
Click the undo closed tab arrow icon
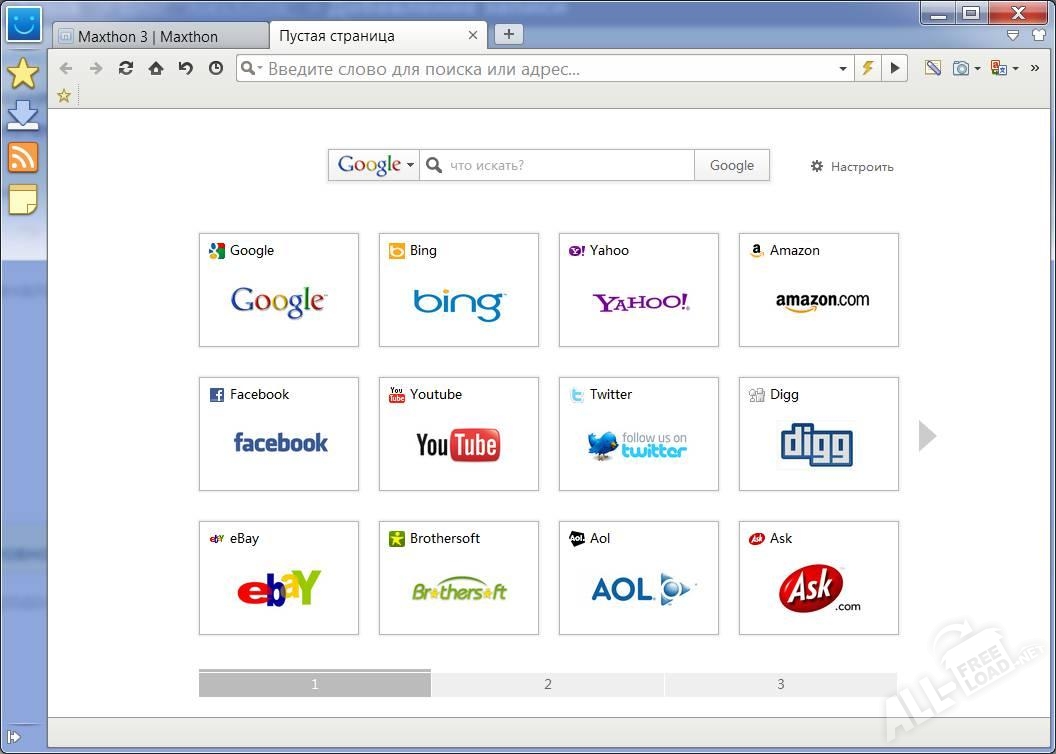[x=186, y=69]
